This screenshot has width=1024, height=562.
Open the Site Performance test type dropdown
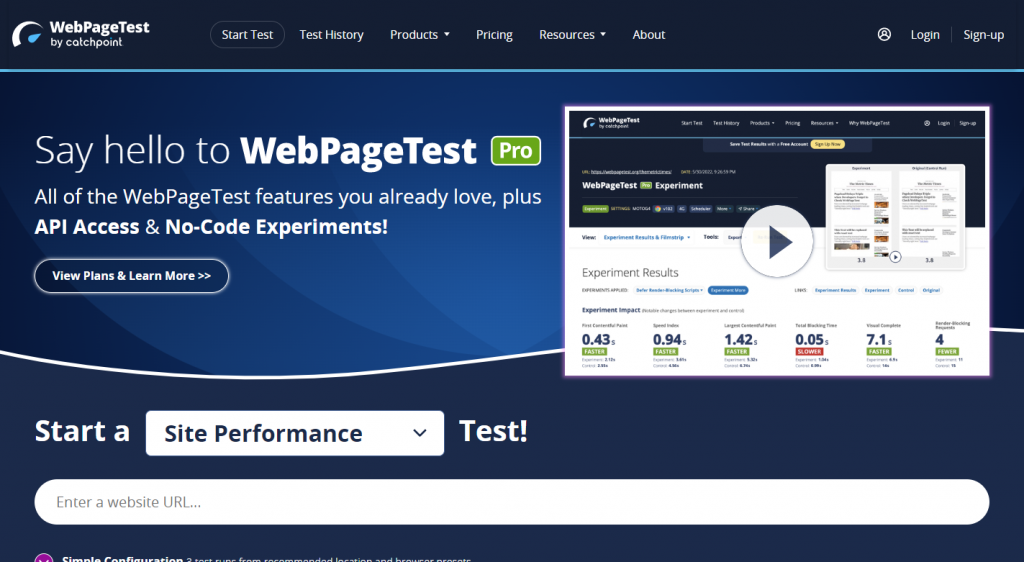coord(295,433)
